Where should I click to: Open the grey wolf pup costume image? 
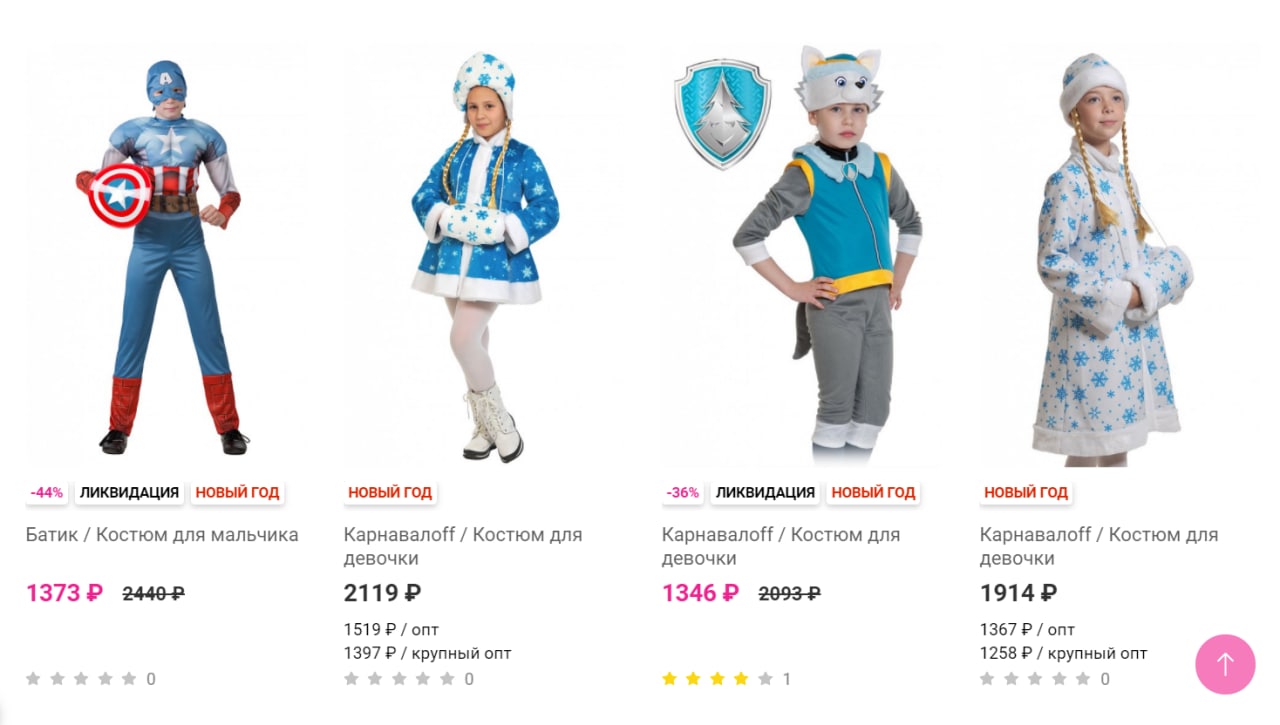click(x=801, y=256)
